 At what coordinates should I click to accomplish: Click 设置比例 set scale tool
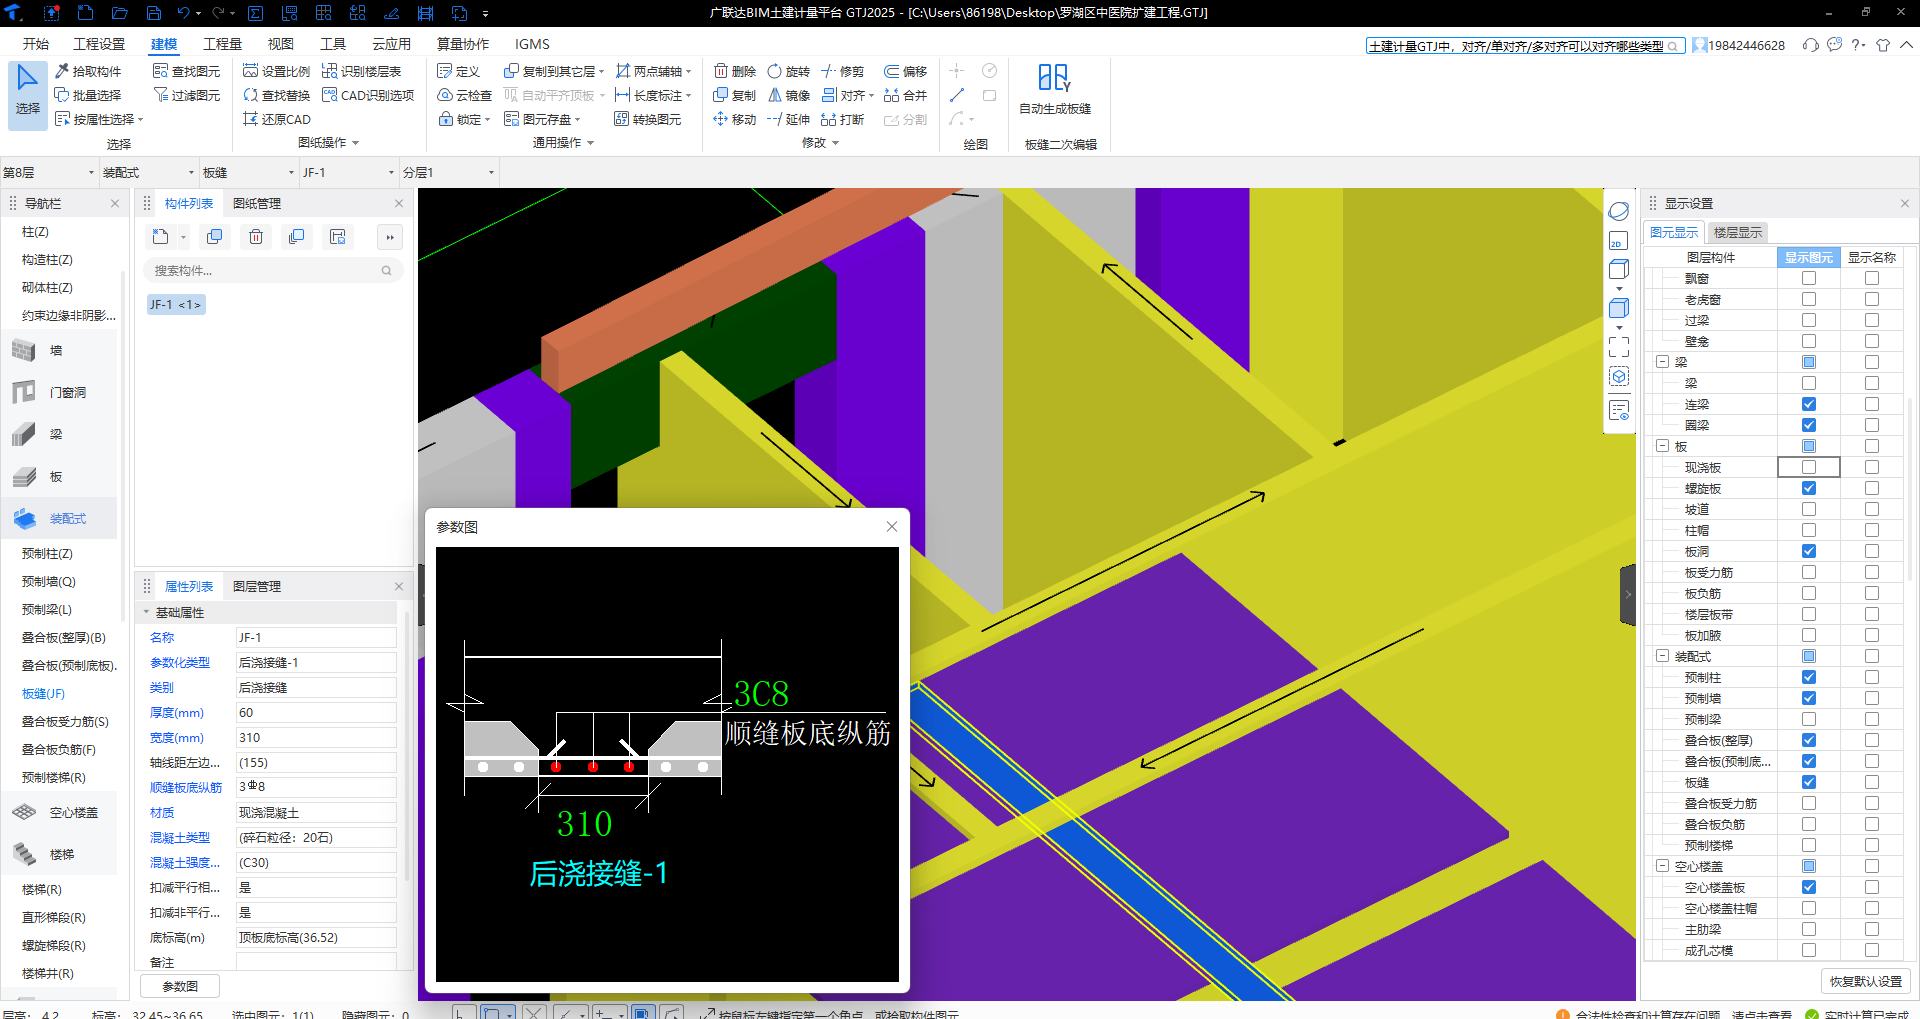pyautogui.click(x=277, y=71)
